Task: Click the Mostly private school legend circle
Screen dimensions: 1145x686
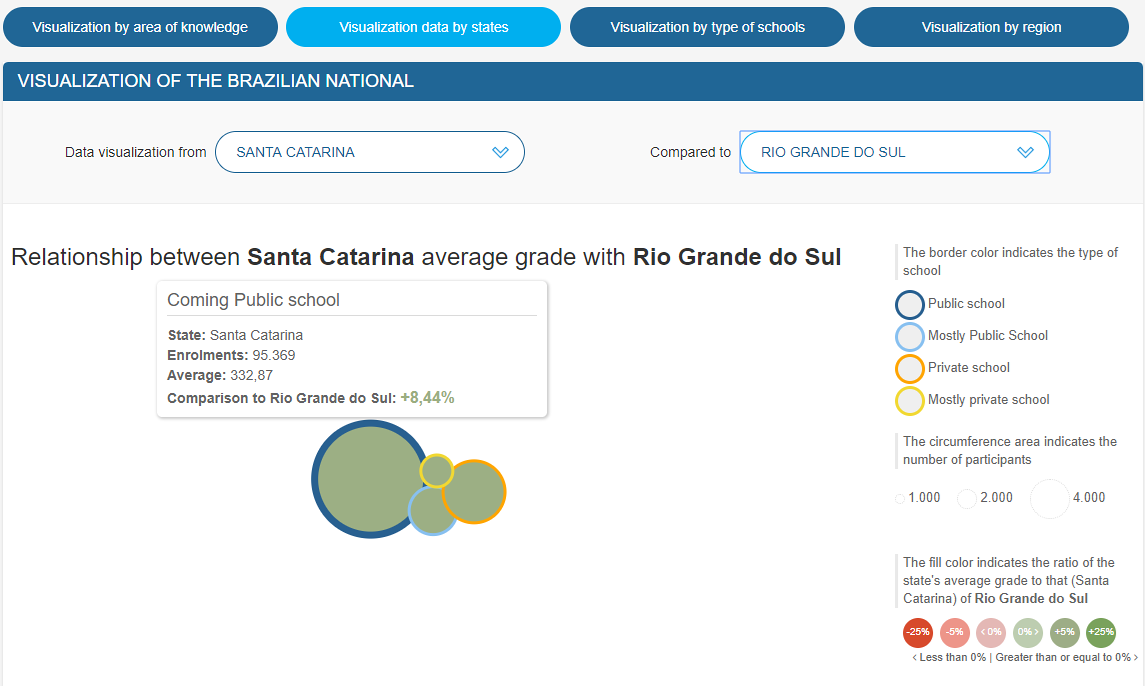Action: [x=910, y=400]
